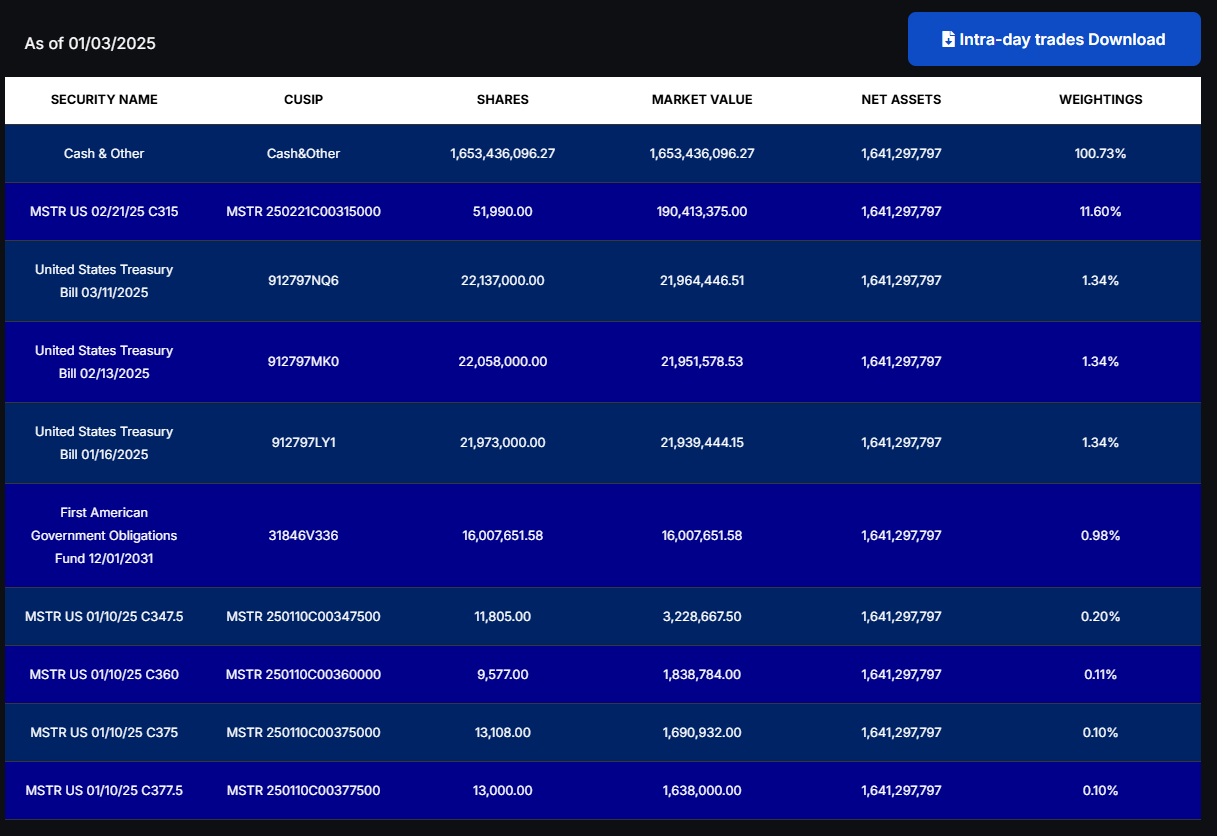Click the 11,805.00 shares cell
This screenshot has height=836, width=1217.
point(502,617)
